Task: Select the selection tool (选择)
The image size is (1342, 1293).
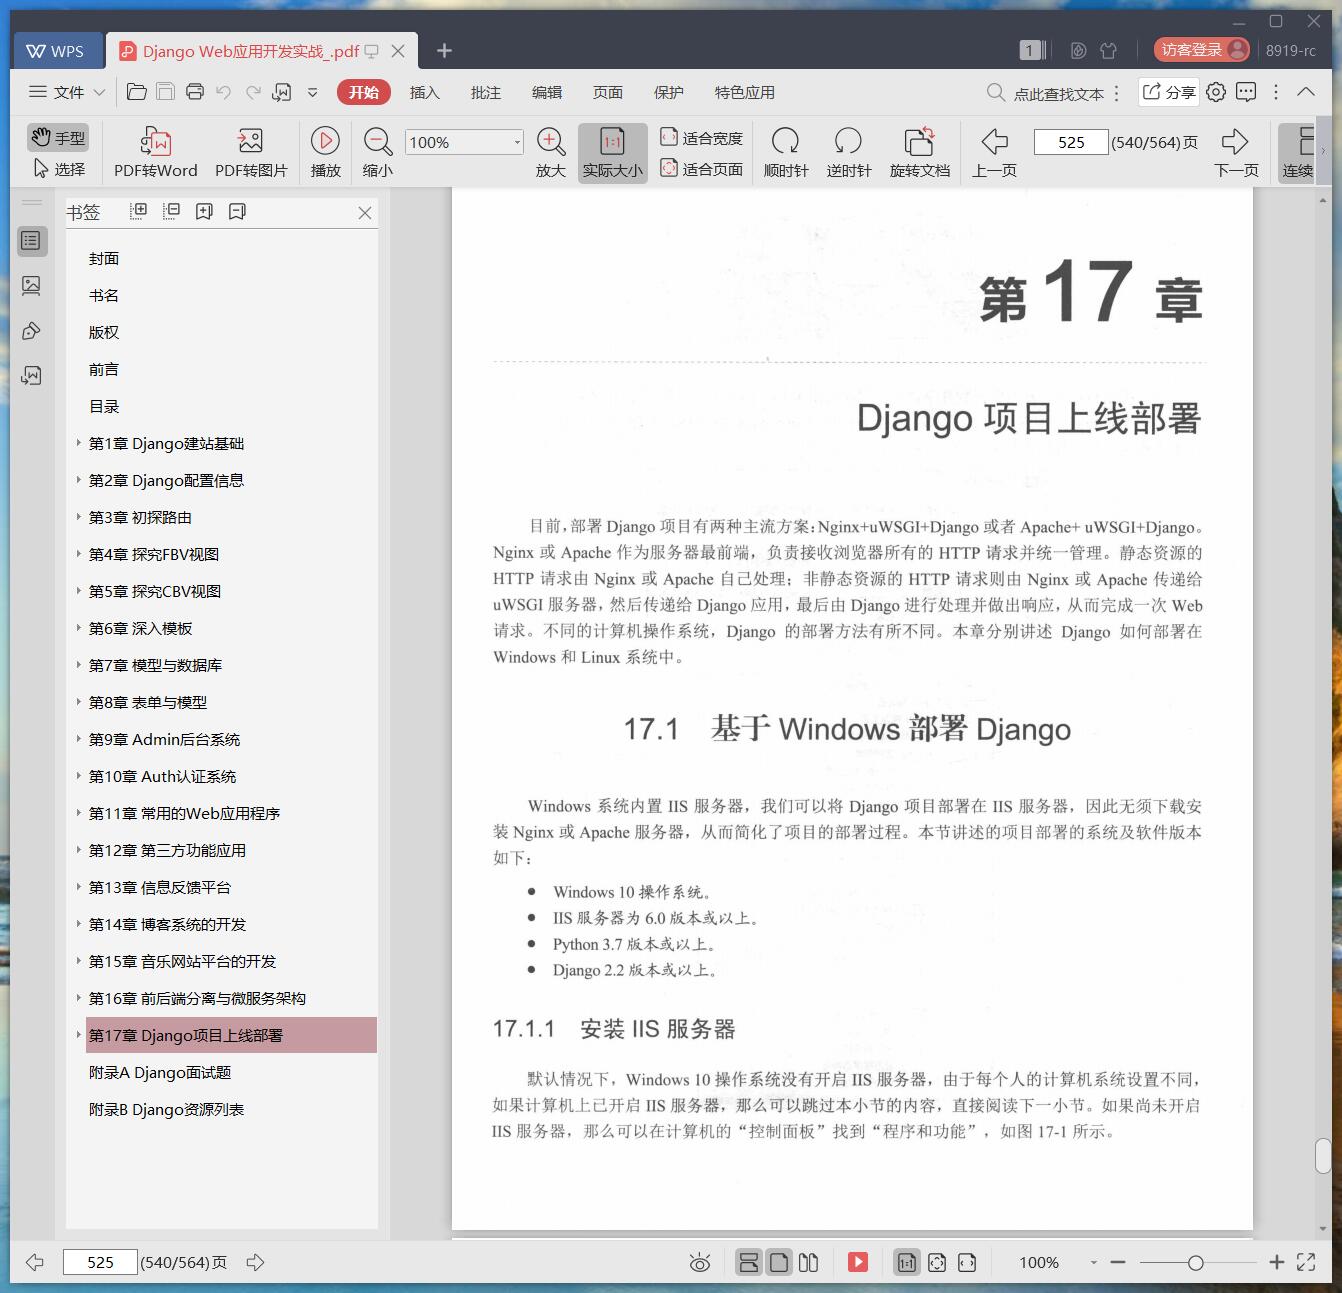Action: (x=58, y=169)
